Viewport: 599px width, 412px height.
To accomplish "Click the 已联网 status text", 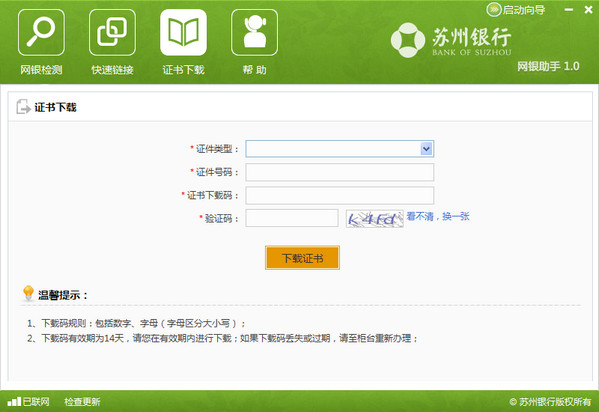I will 36,401.
